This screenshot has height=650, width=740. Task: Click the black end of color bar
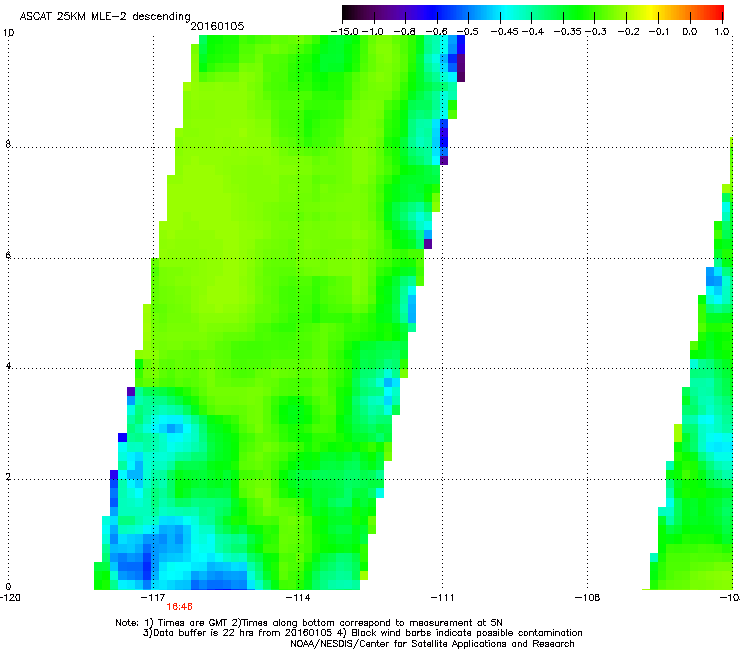pos(348,13)
